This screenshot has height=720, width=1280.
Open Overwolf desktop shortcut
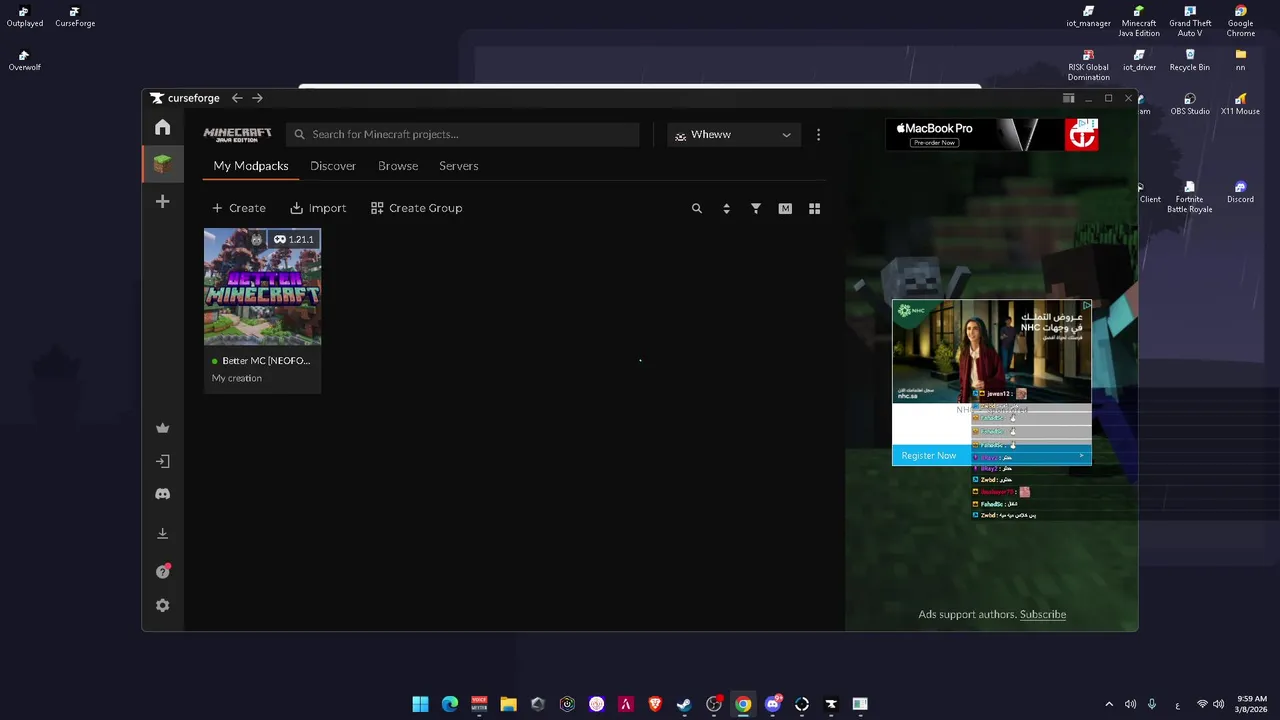(24, 61)
